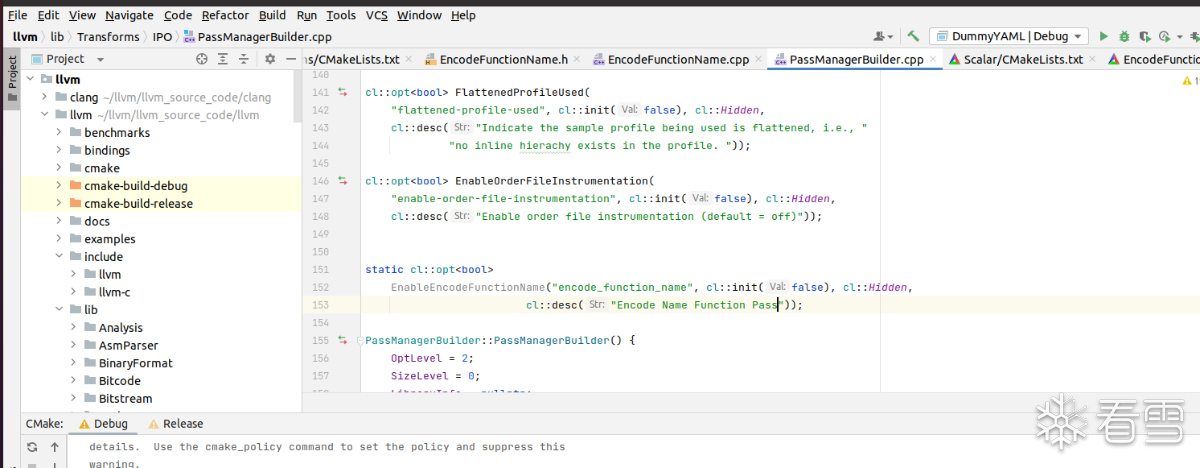Expand all in Project panel
This screenshot has width=1200, height=468.
tap(223, 59)
